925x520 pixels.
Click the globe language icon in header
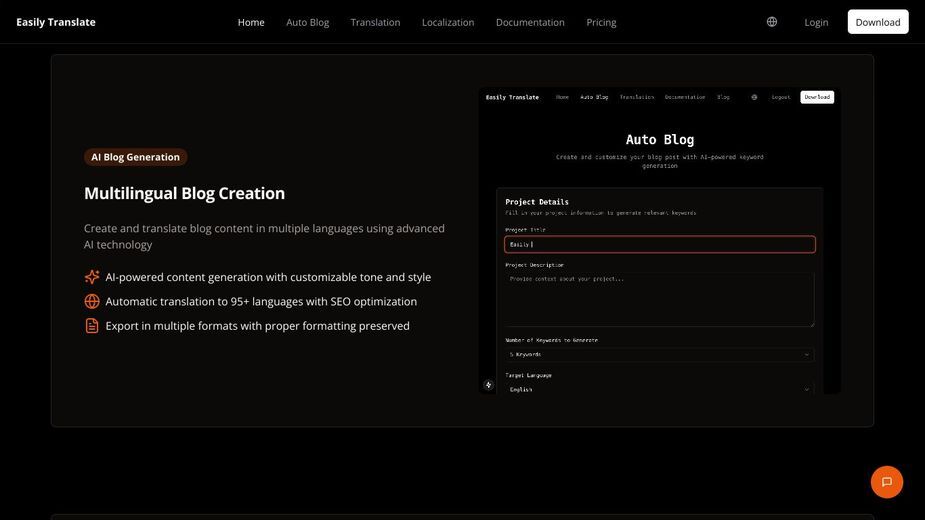coord(772,22)
